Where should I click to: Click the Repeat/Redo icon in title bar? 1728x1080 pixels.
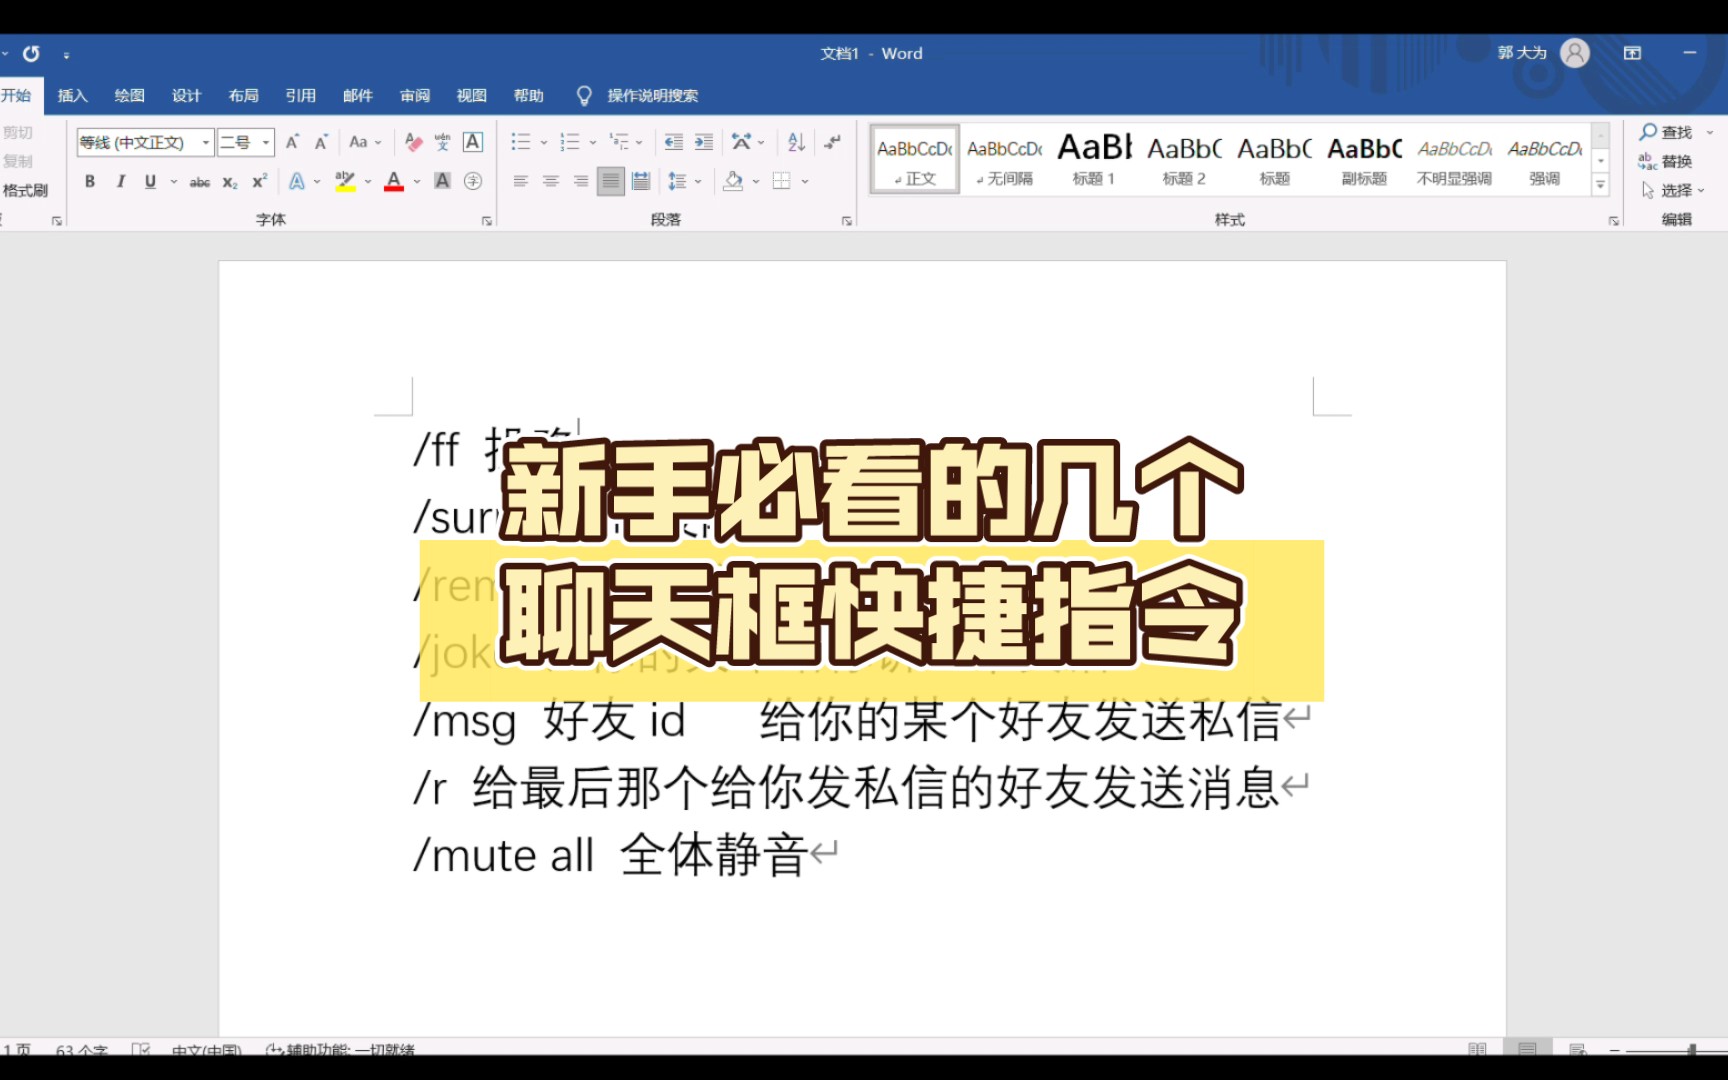pyautogui.click(x=31, y=54)
